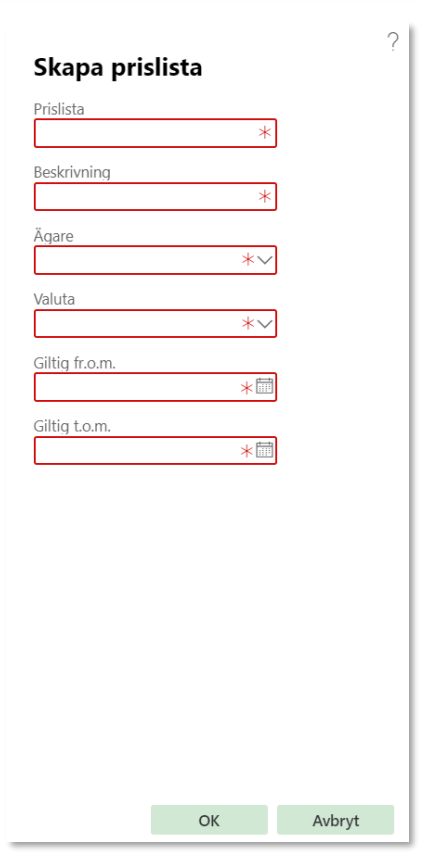Focus the Giltig fr.o.m. date field
Screen dimensions: 423x853
155,387
